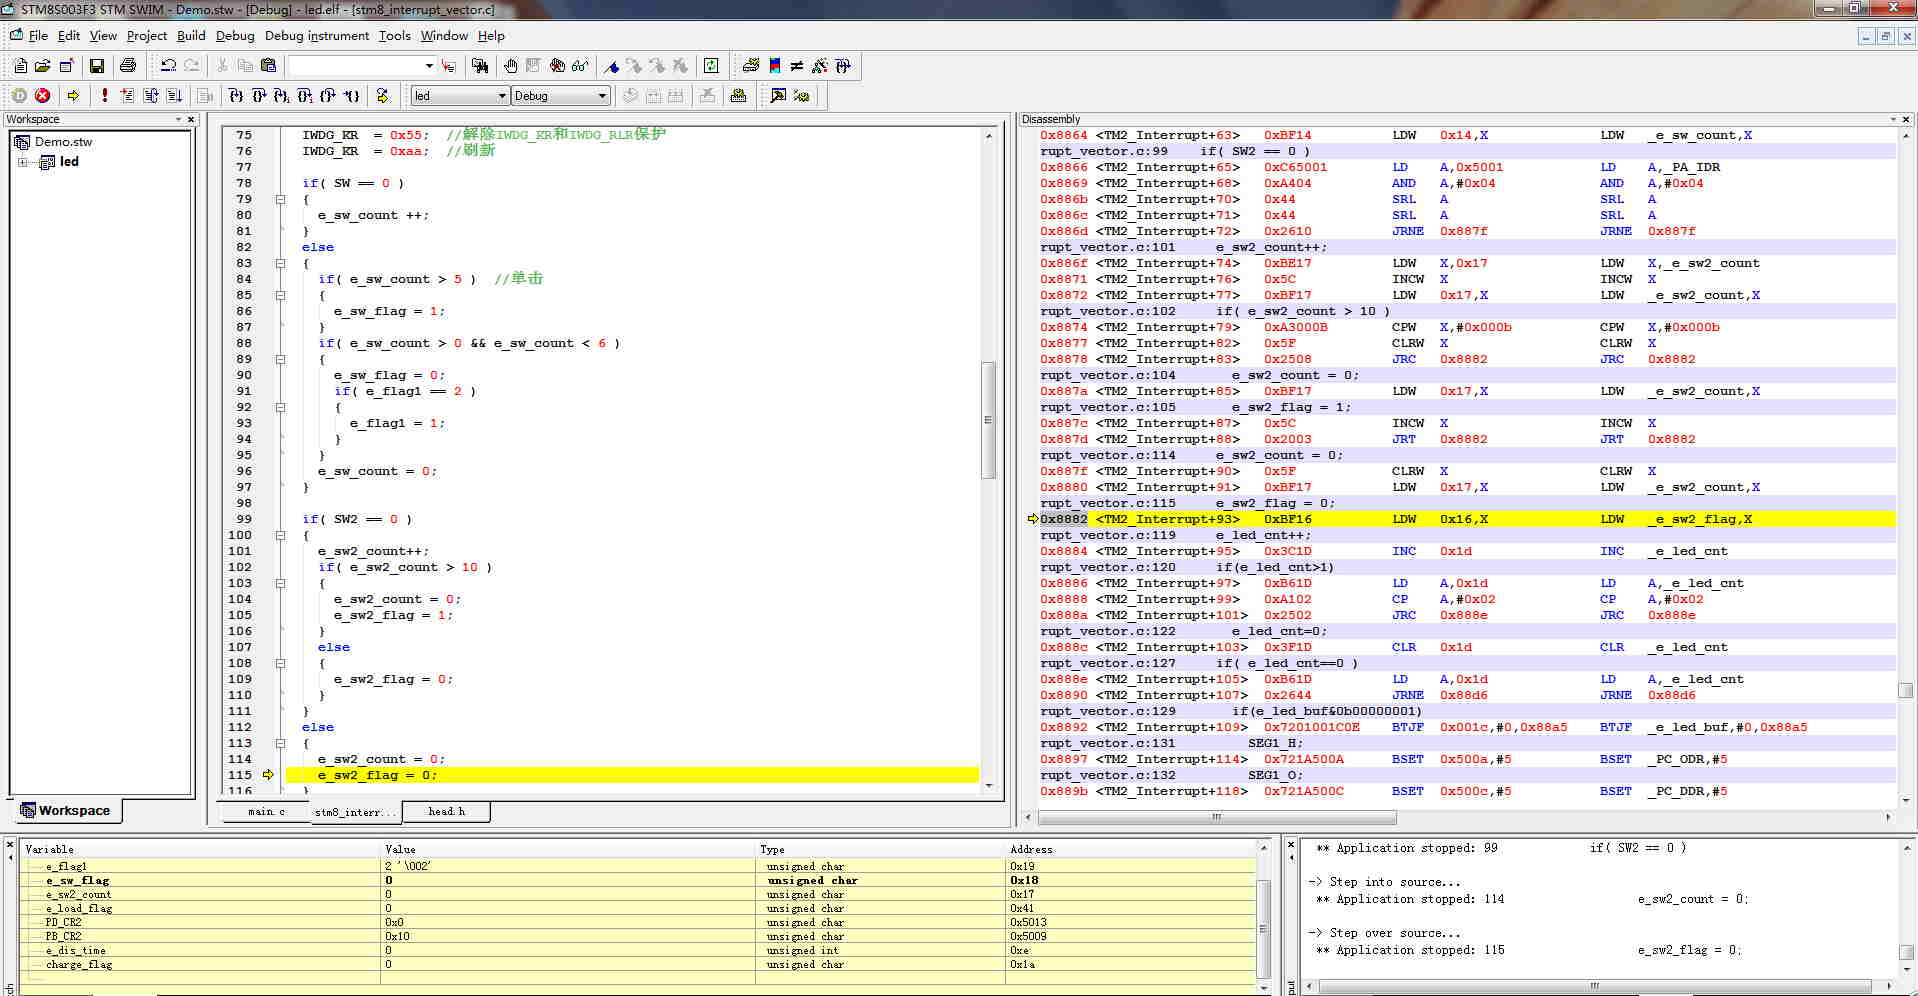Click the highlighted disassembly line 0x8882
The width and height of the screenshot is (1918, 996).
coord(1466,519)
